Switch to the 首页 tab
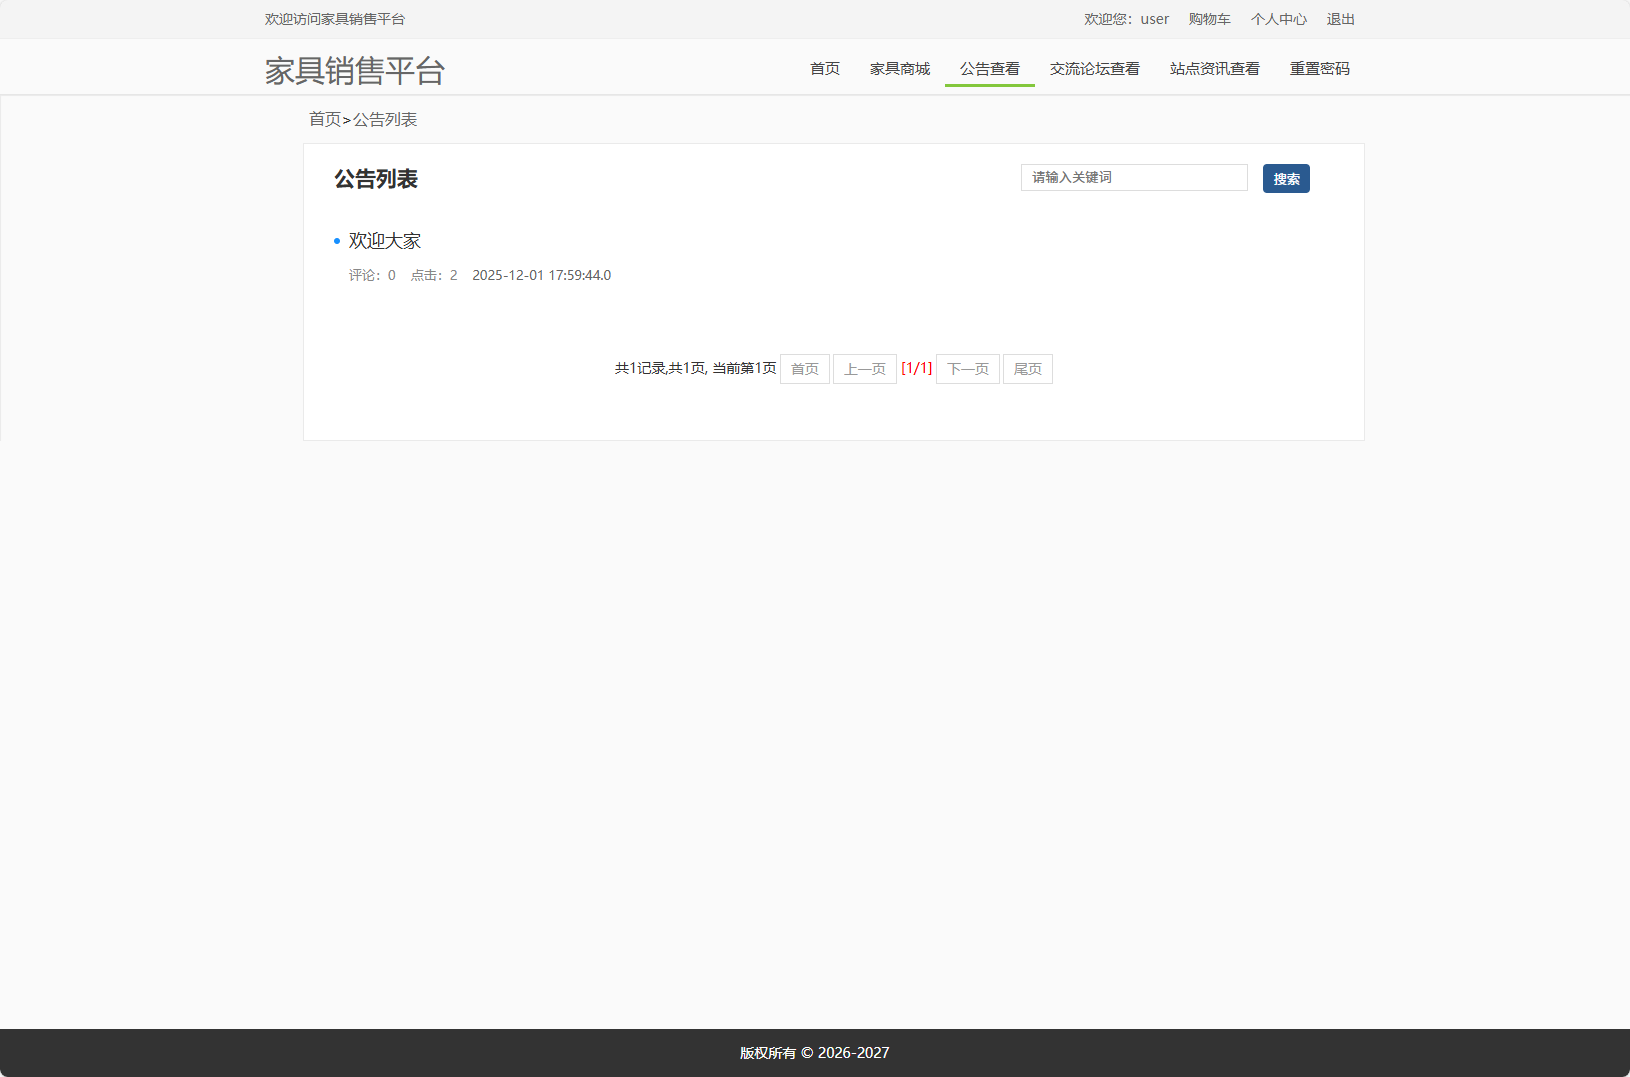1630x1077 pixels. click(x=823, y=68)
